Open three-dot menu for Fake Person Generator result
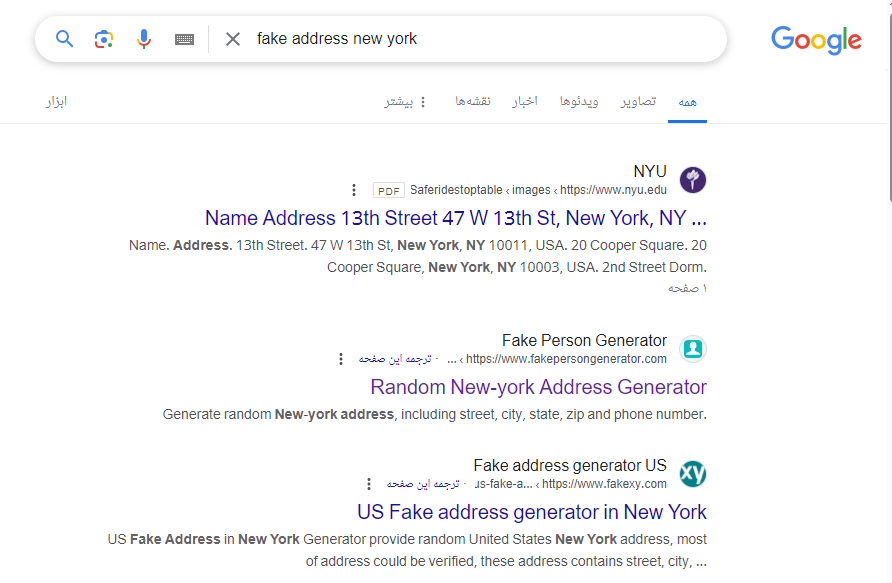 pos(341,359)
